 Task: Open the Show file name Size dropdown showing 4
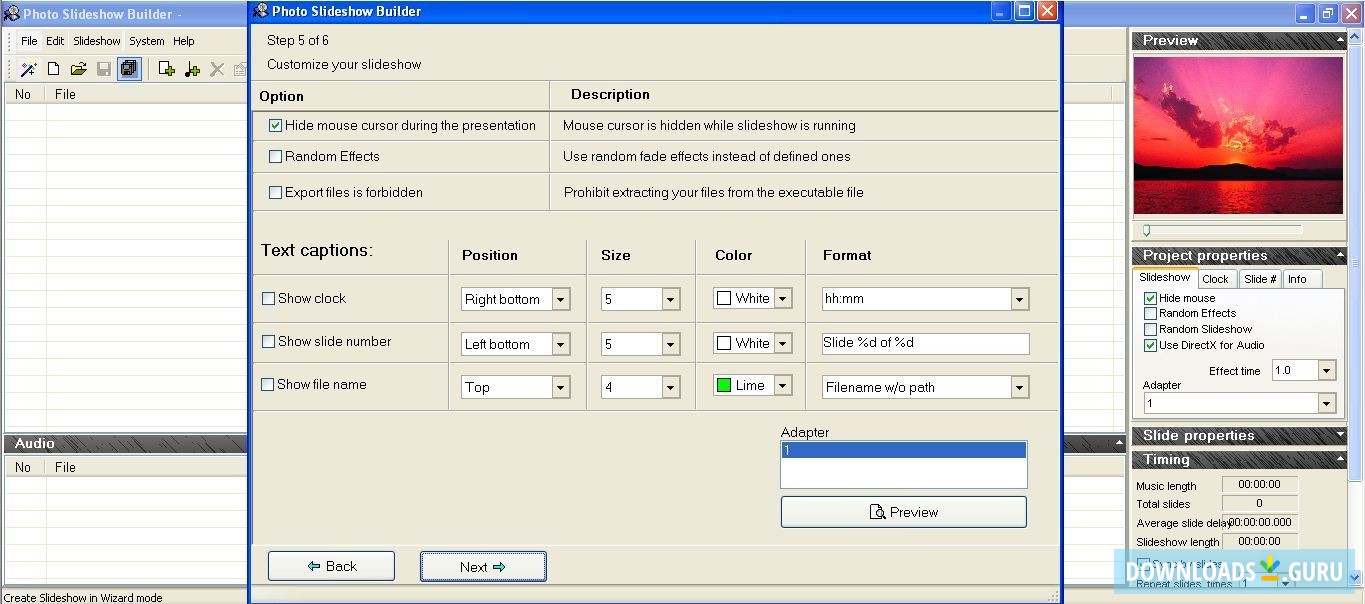(670, 387)
